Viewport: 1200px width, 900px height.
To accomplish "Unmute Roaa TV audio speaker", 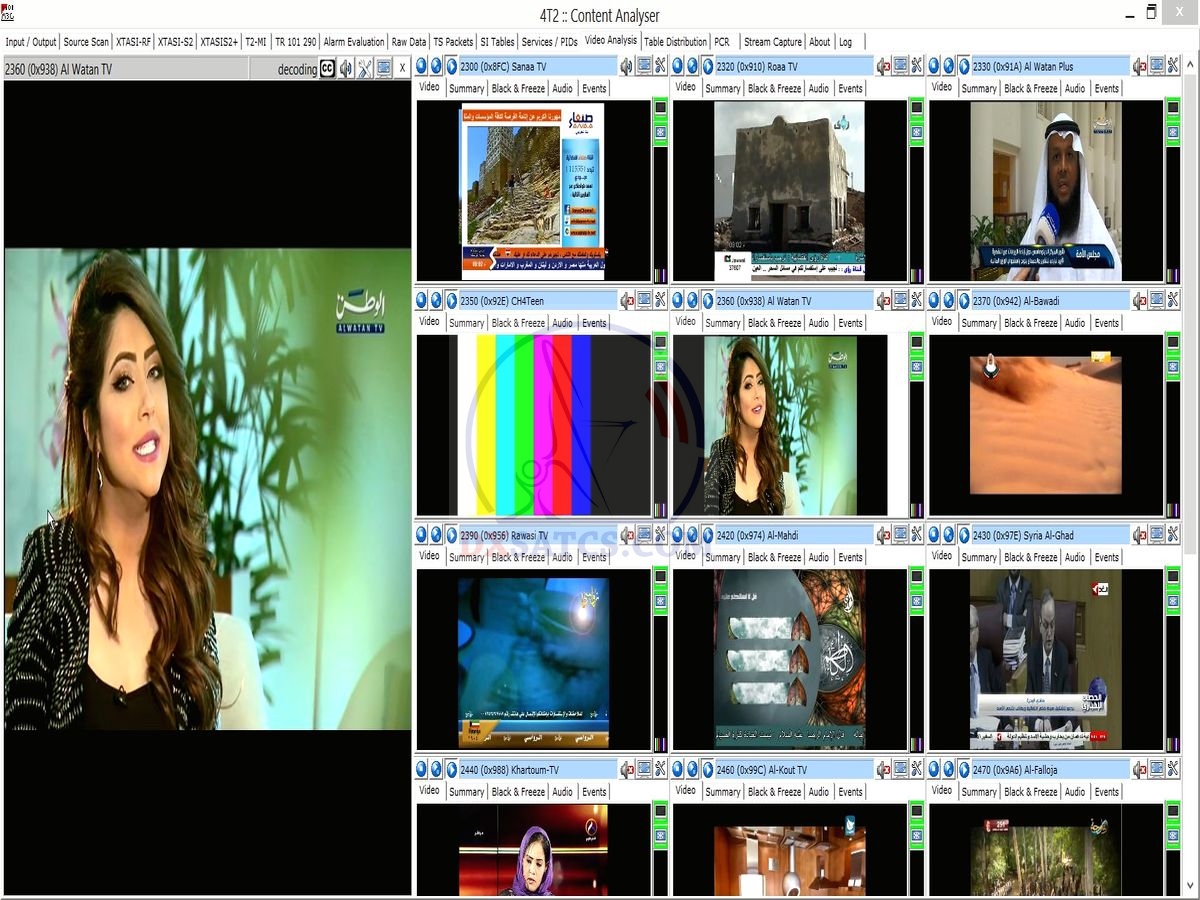I will pos(883,66).
